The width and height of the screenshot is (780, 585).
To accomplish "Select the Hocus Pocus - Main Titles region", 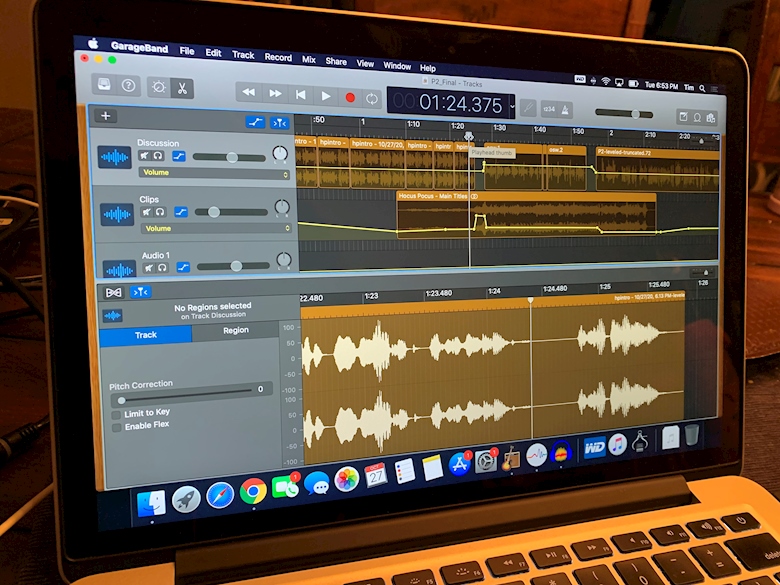I will [526, 215].
